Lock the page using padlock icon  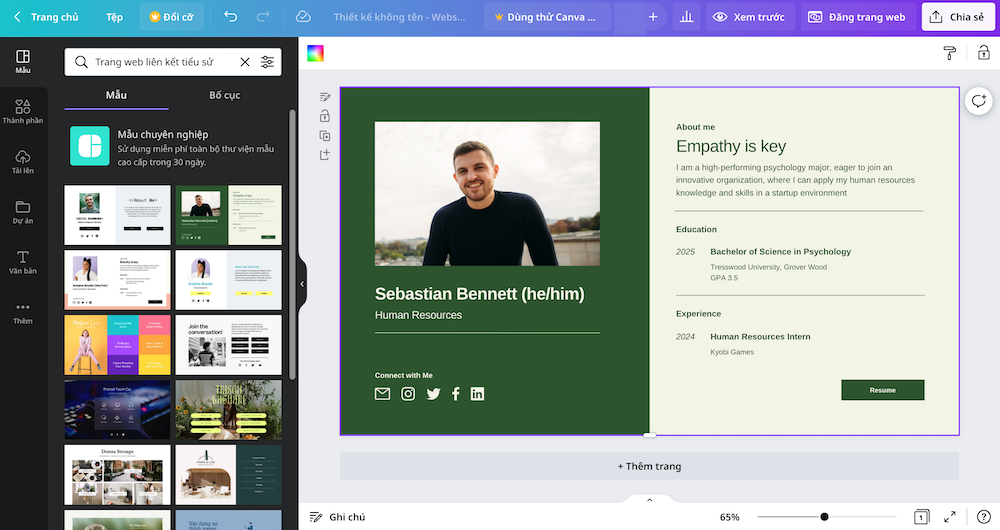[325, 116]
